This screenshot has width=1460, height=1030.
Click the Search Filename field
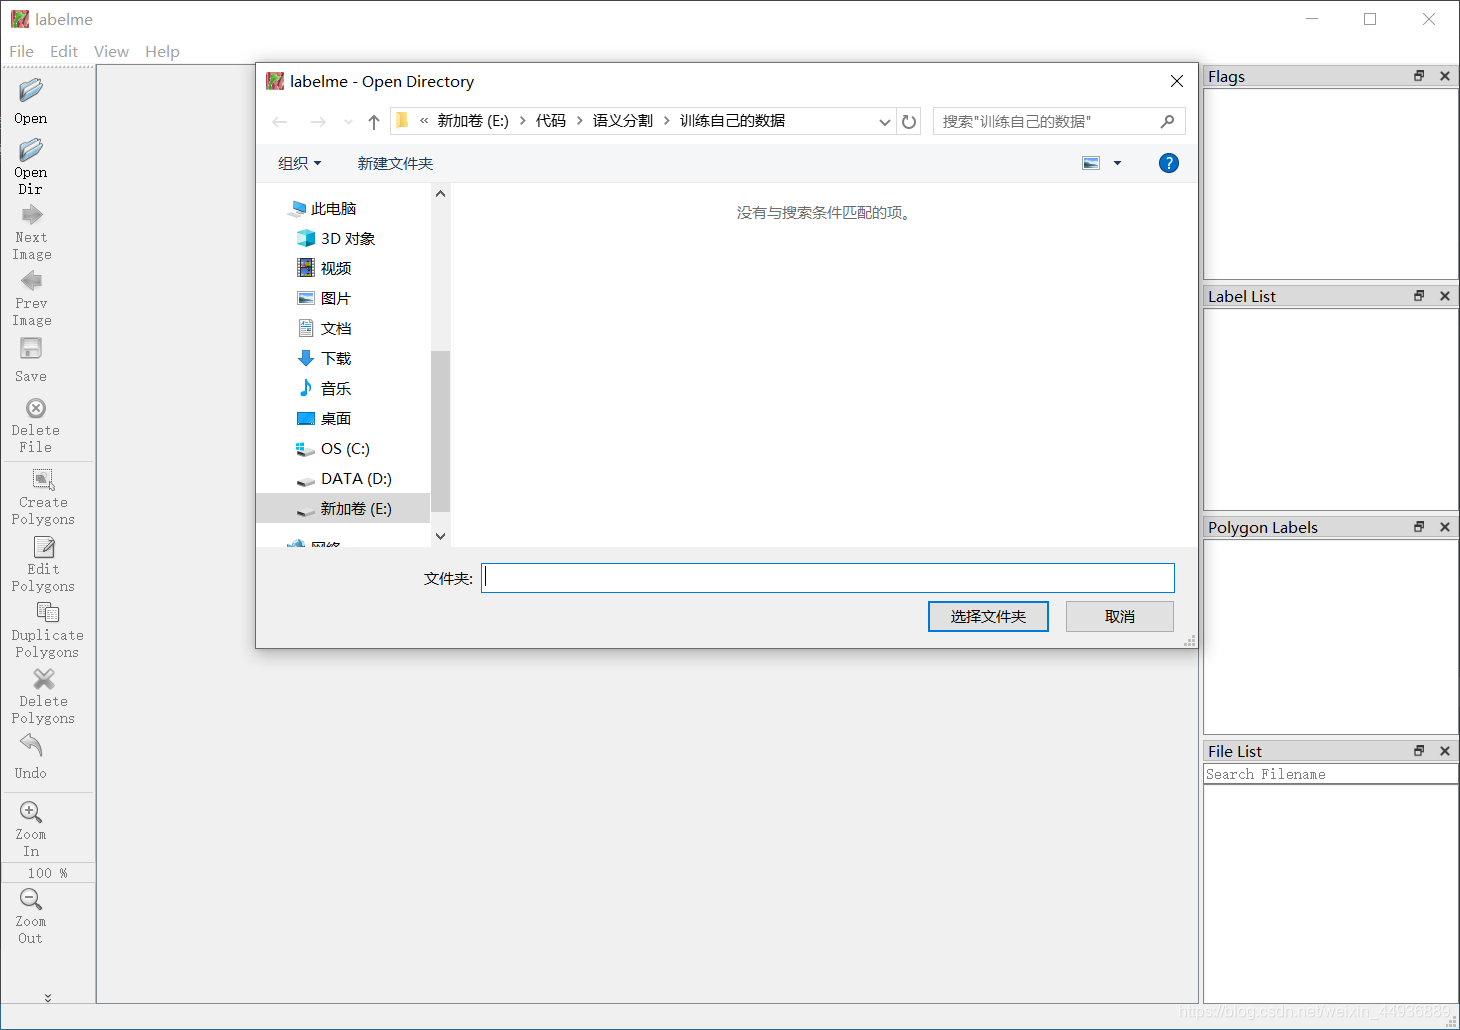tap(1331, 774)
